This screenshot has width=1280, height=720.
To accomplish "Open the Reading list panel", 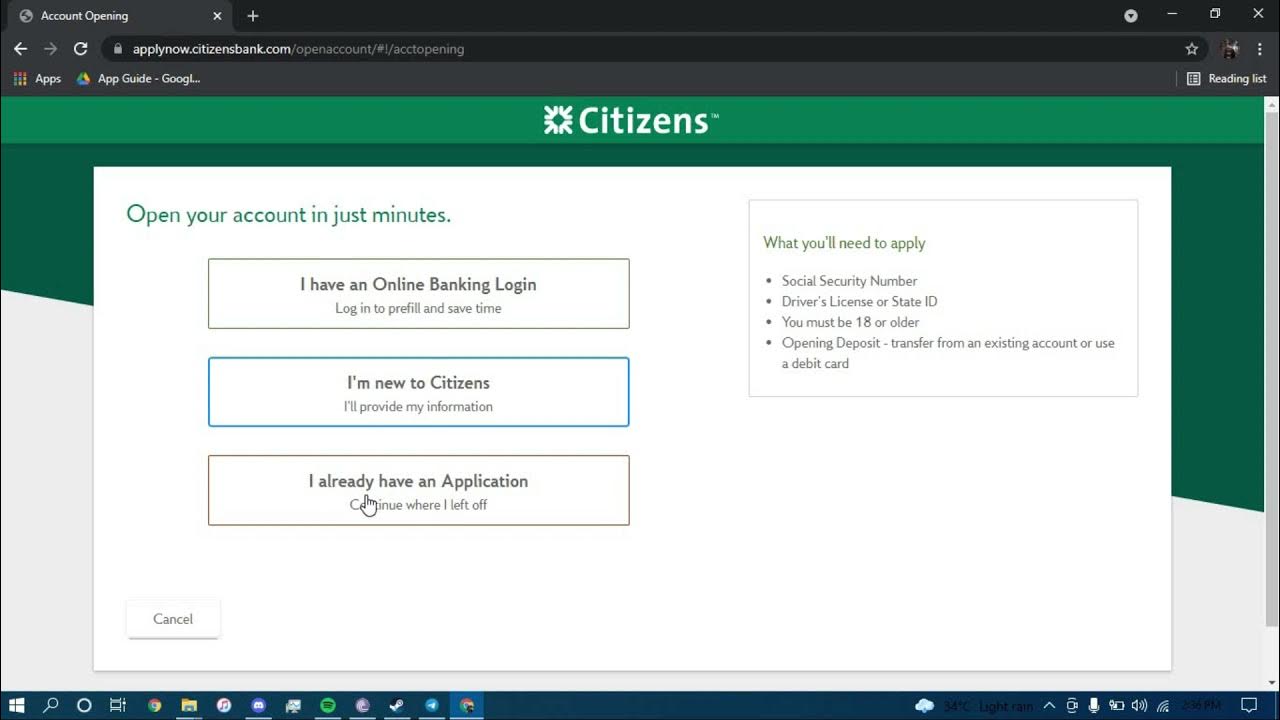I will [1226, 78].
